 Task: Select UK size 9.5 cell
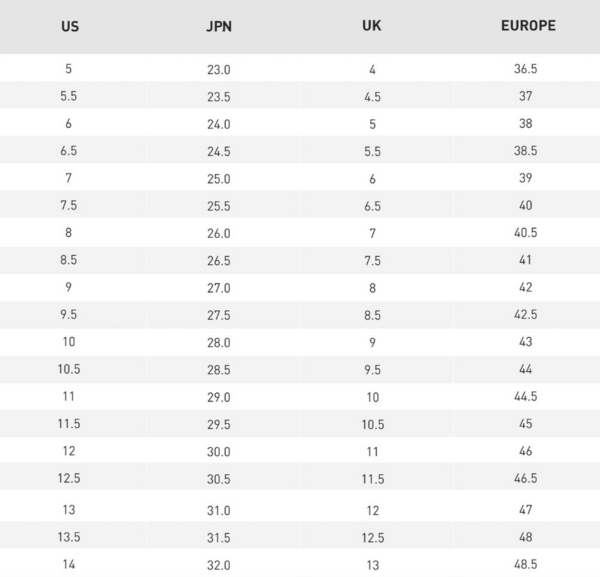371,369
